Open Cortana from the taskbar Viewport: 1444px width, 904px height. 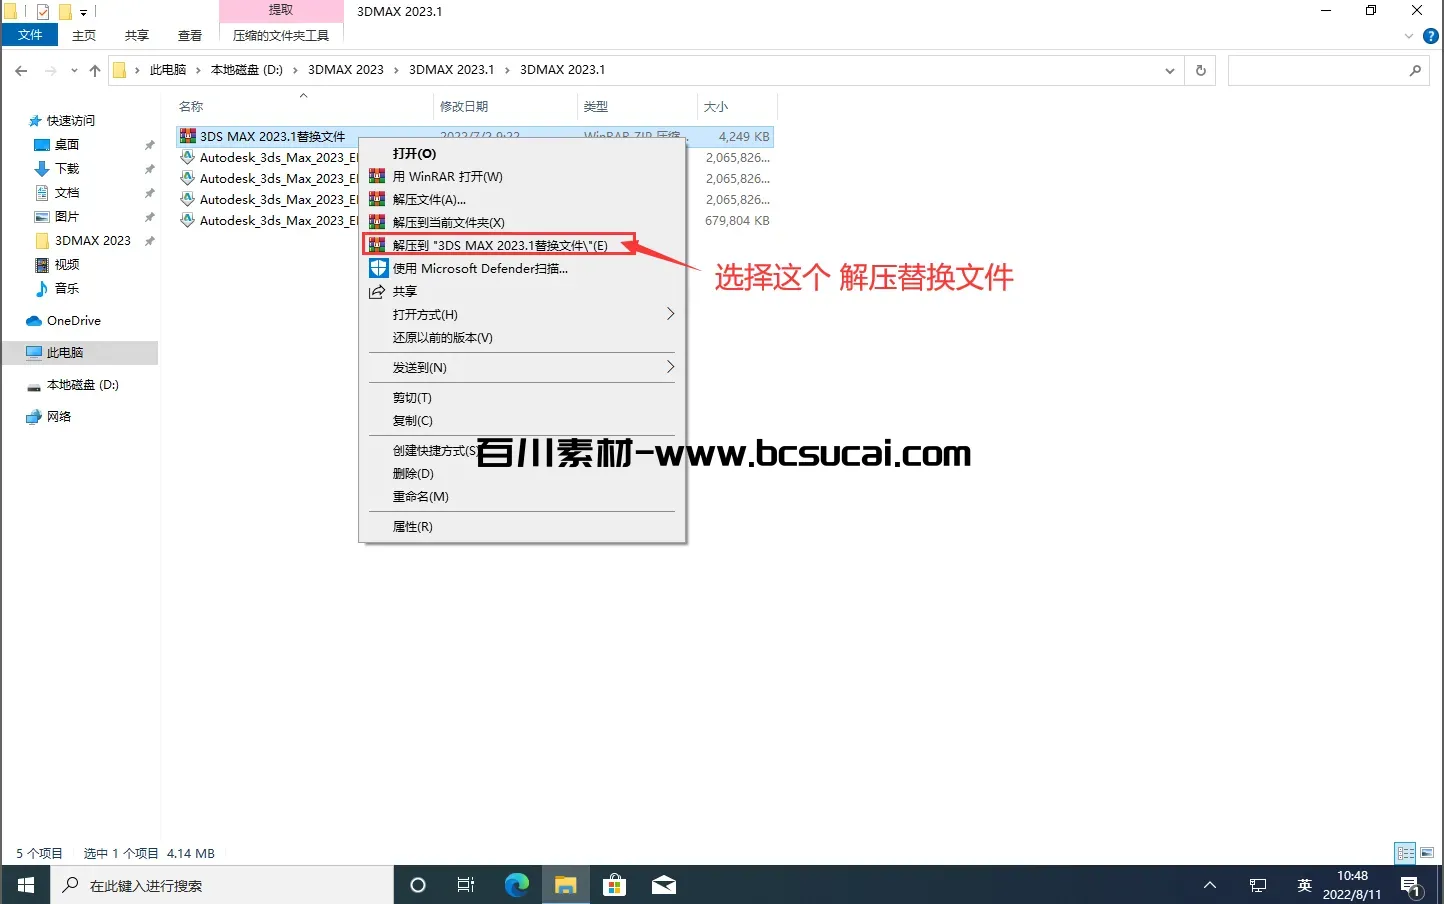pyautogui.click(x=418, y=885)
